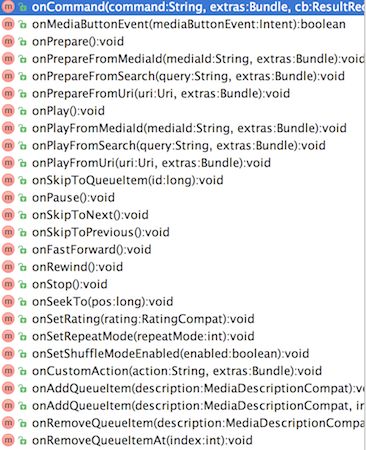This screenshot has width=366, height=450.
Task: Choose onPrepareFromSearch method entry
Action: pos(182,76)
